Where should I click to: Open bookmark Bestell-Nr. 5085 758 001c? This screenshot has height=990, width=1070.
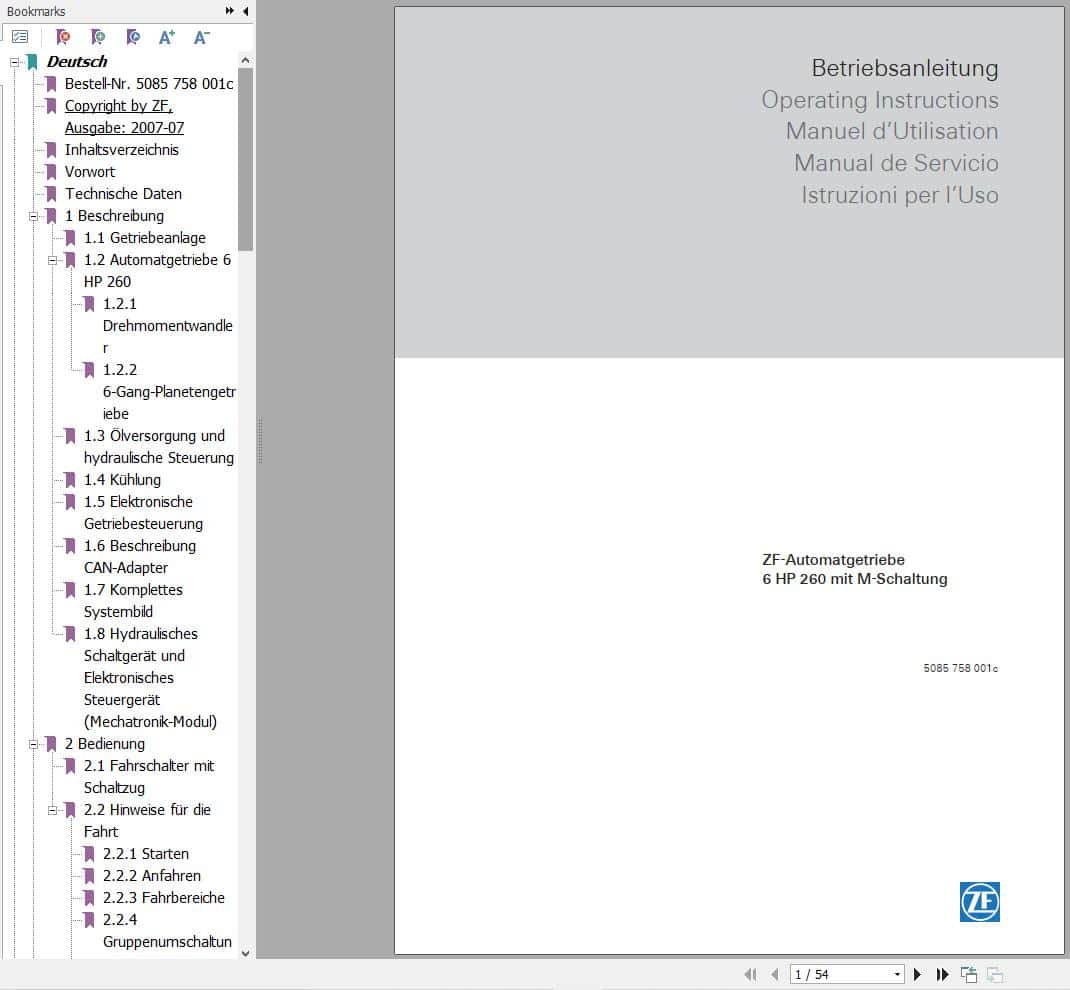[x=149, y=84]
